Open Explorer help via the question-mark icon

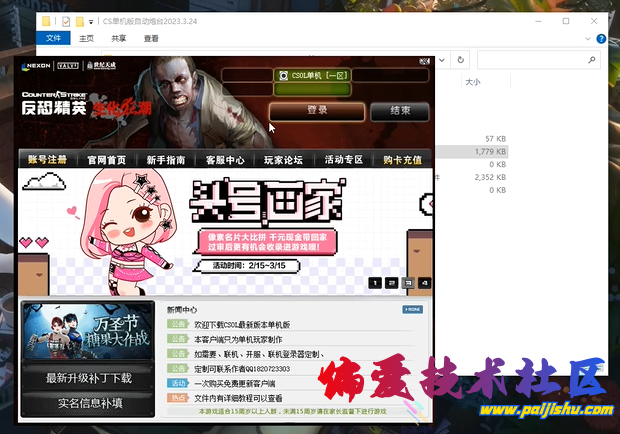click(601, 39)
